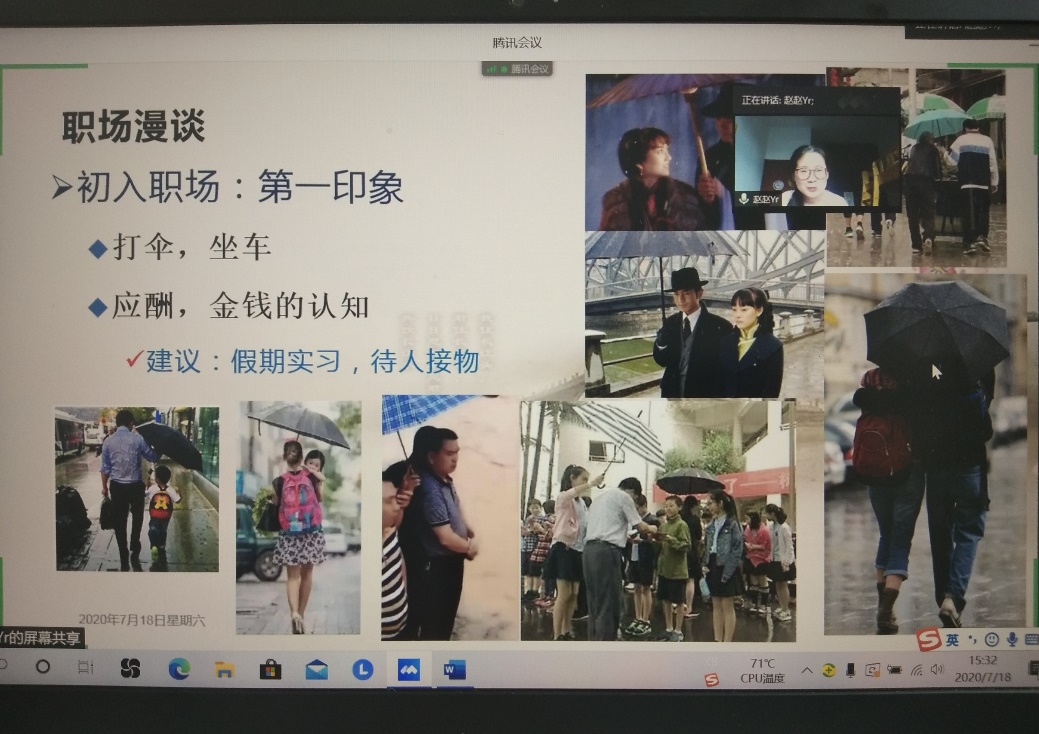Screen dimensions: 1039x734
Task: Open the volume control in tray
Action: pyautogui.click(x=937, y=670)
